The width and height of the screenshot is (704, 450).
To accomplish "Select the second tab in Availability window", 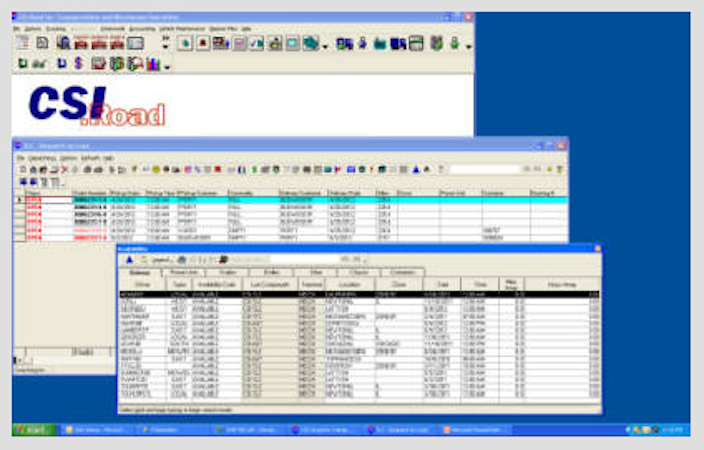I will click(x=184, y=273).
